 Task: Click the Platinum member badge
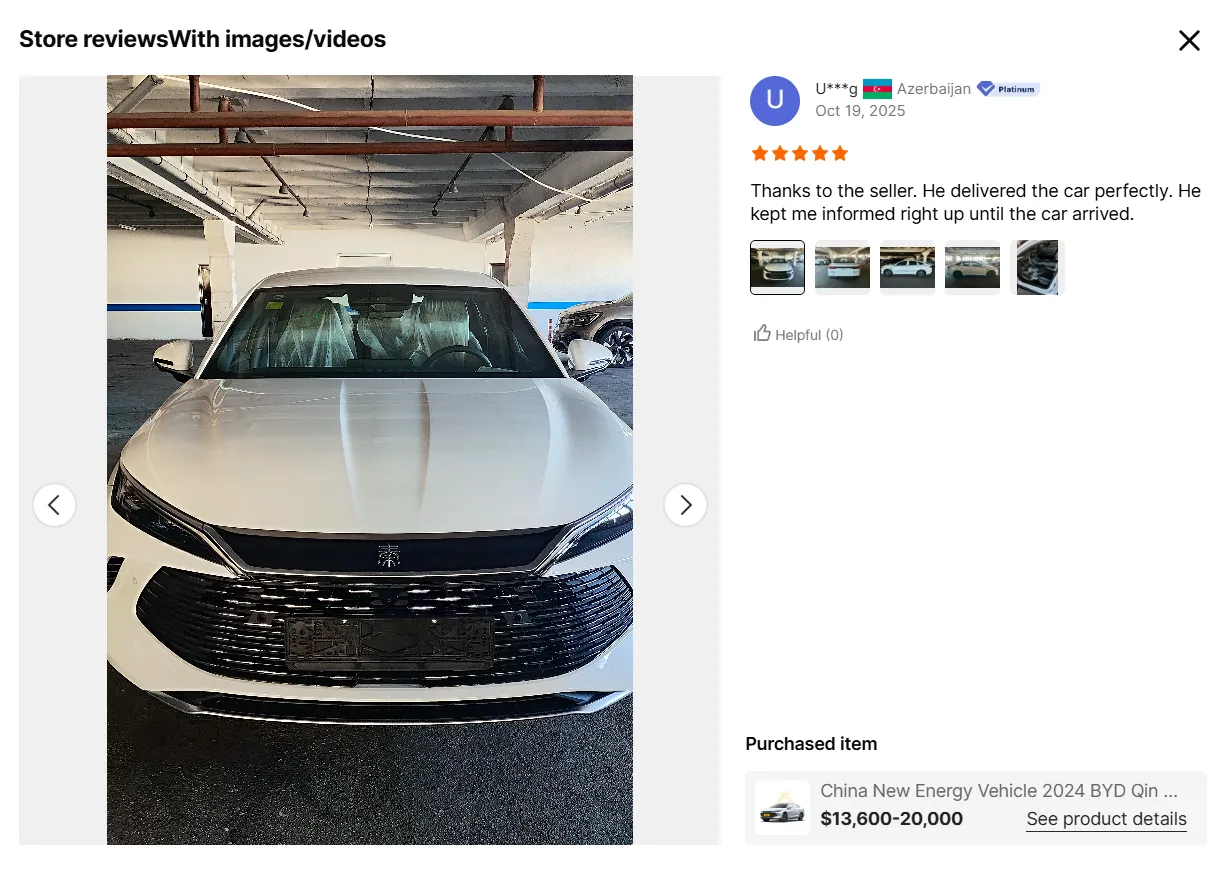(x=1008, y=89)
